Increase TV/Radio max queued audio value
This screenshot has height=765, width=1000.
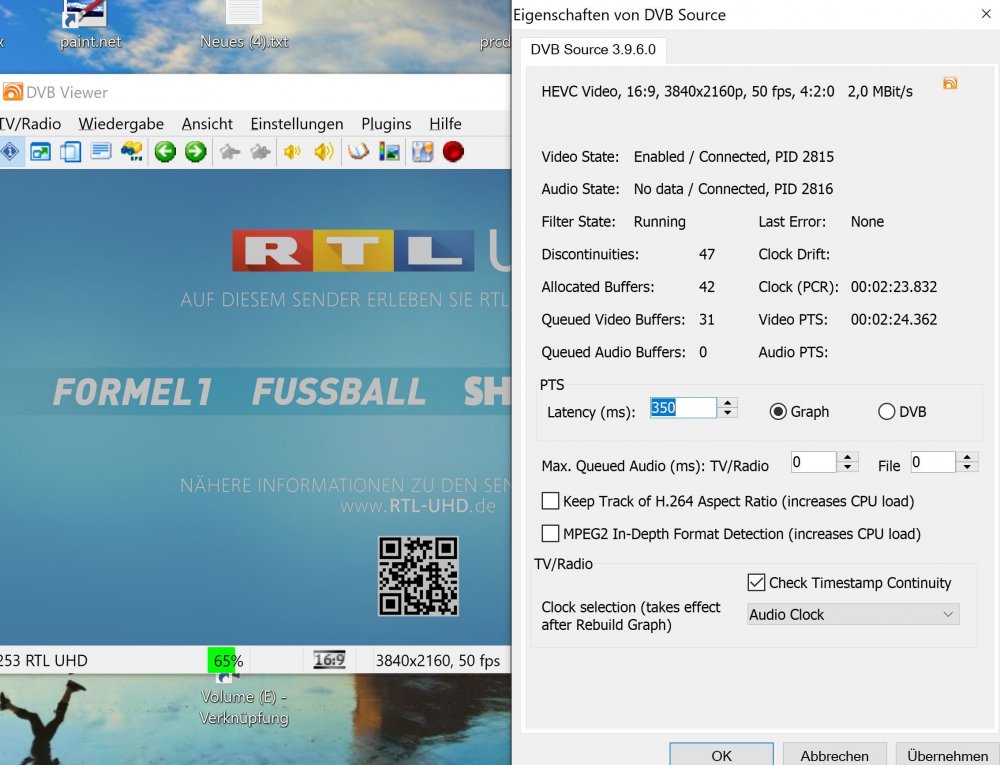[x=848, y=457]
